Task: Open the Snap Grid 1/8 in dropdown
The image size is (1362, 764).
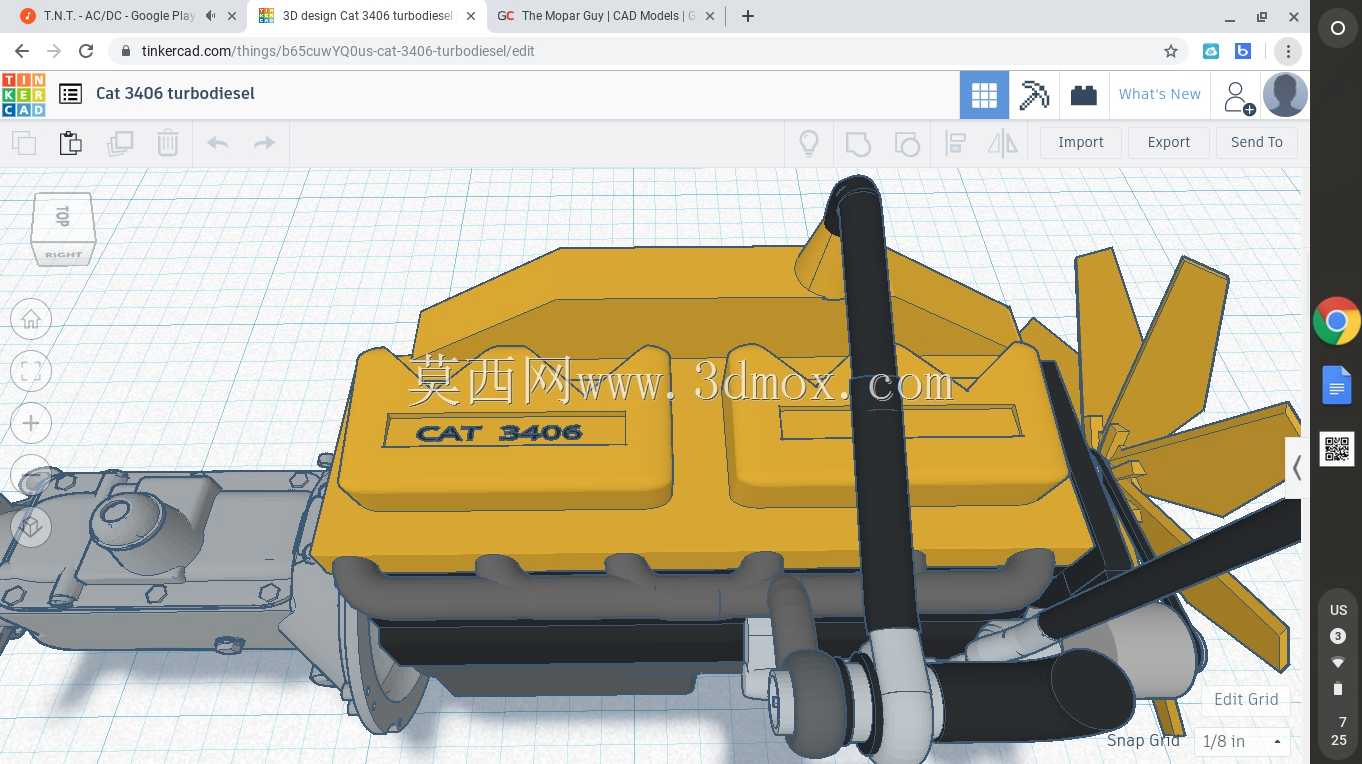Action: coord(1243,741)
